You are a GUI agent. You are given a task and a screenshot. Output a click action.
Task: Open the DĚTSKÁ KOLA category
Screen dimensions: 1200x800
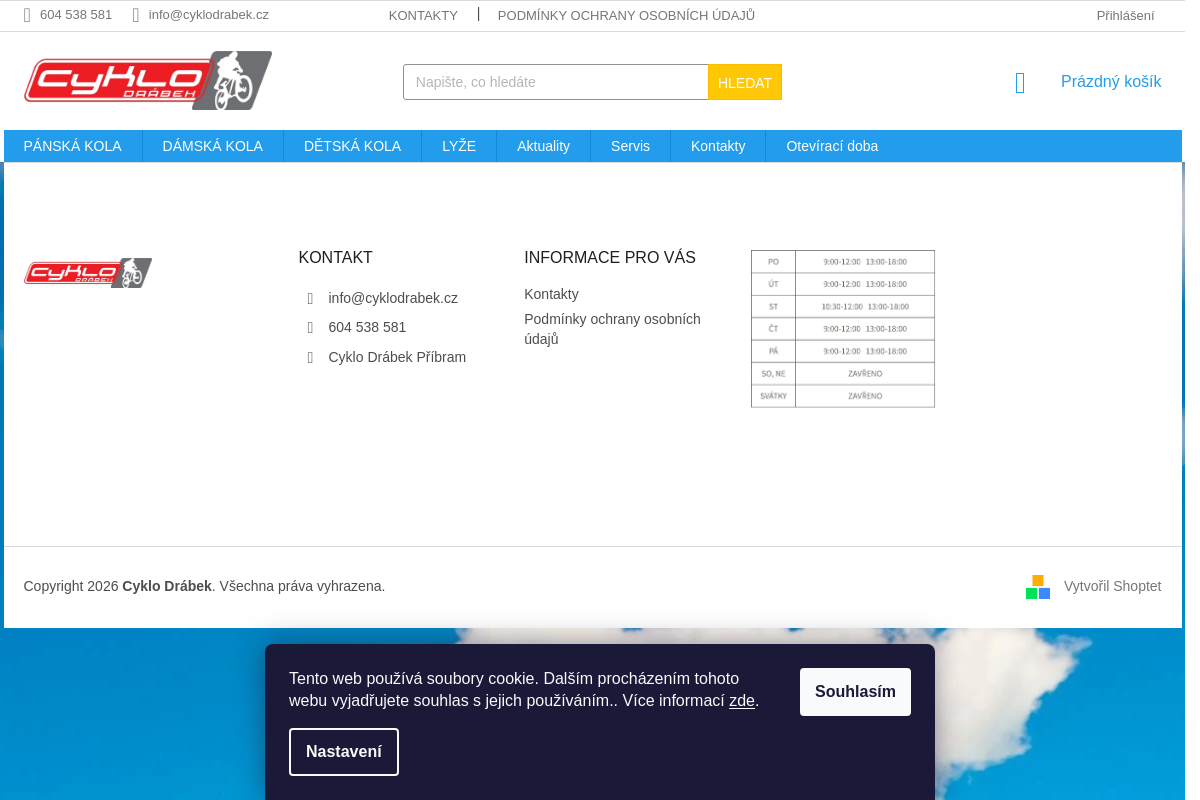click(352, 146)
